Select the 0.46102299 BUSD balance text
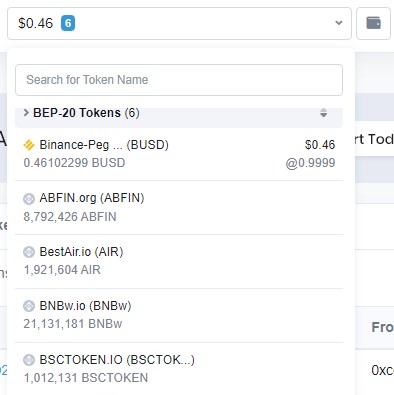394x395 pixels. tap(74, 163)
